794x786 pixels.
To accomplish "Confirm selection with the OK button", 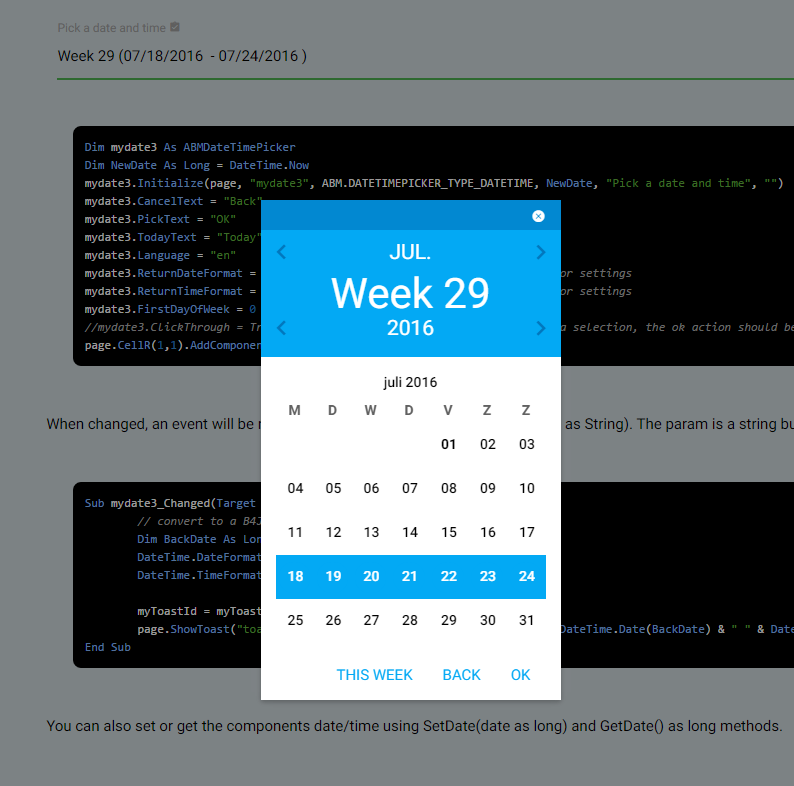I will coord(520,675).
